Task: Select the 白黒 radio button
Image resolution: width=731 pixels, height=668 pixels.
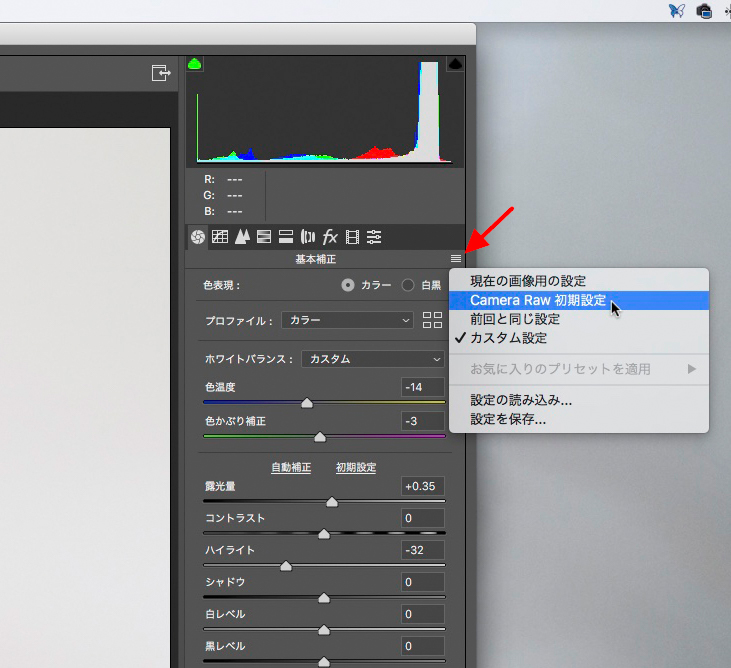Action: point(408,285)
